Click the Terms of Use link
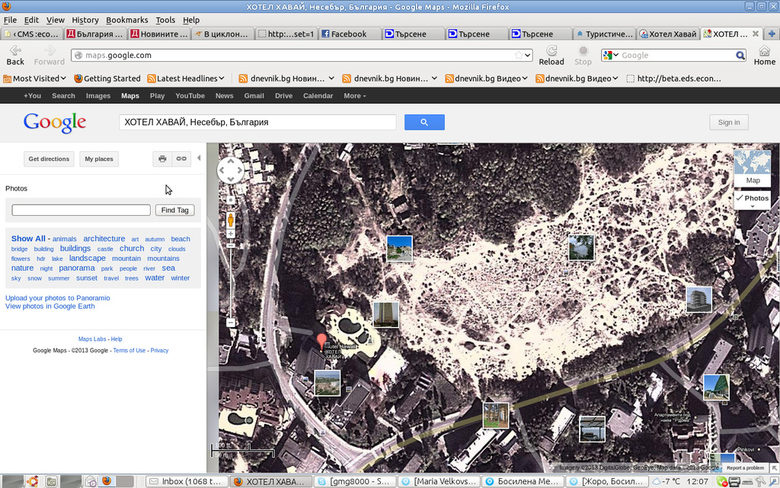Screen dimensions: 780x488 coord(129,350)
